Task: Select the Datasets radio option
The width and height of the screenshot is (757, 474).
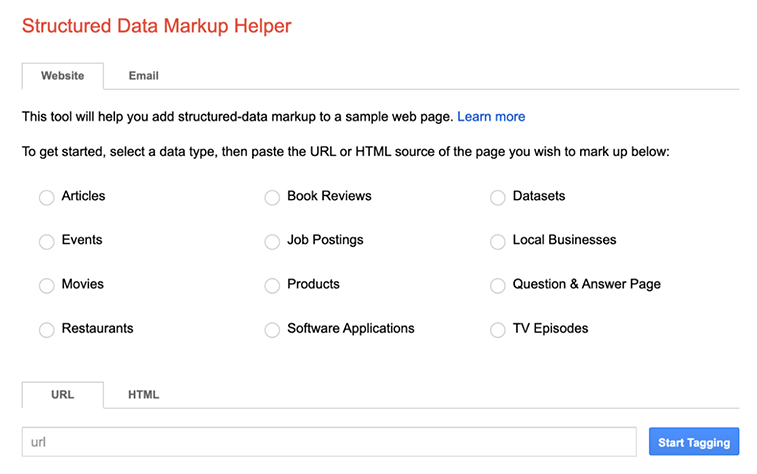Action: pyautogui.click(x=498, y=198)
